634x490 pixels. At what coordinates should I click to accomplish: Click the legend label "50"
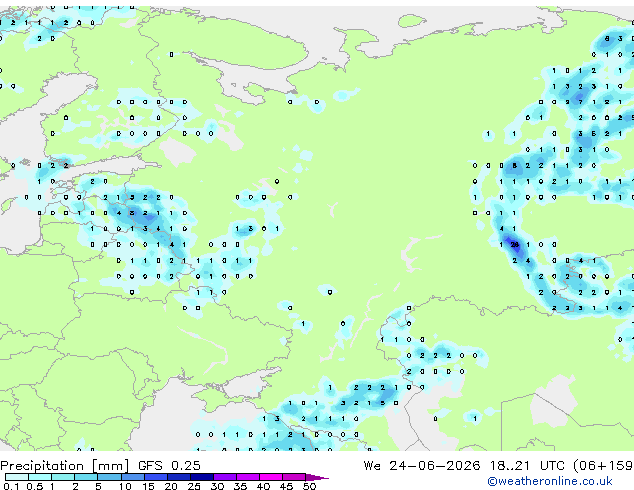pyautogui.click(x=309, y=486)
